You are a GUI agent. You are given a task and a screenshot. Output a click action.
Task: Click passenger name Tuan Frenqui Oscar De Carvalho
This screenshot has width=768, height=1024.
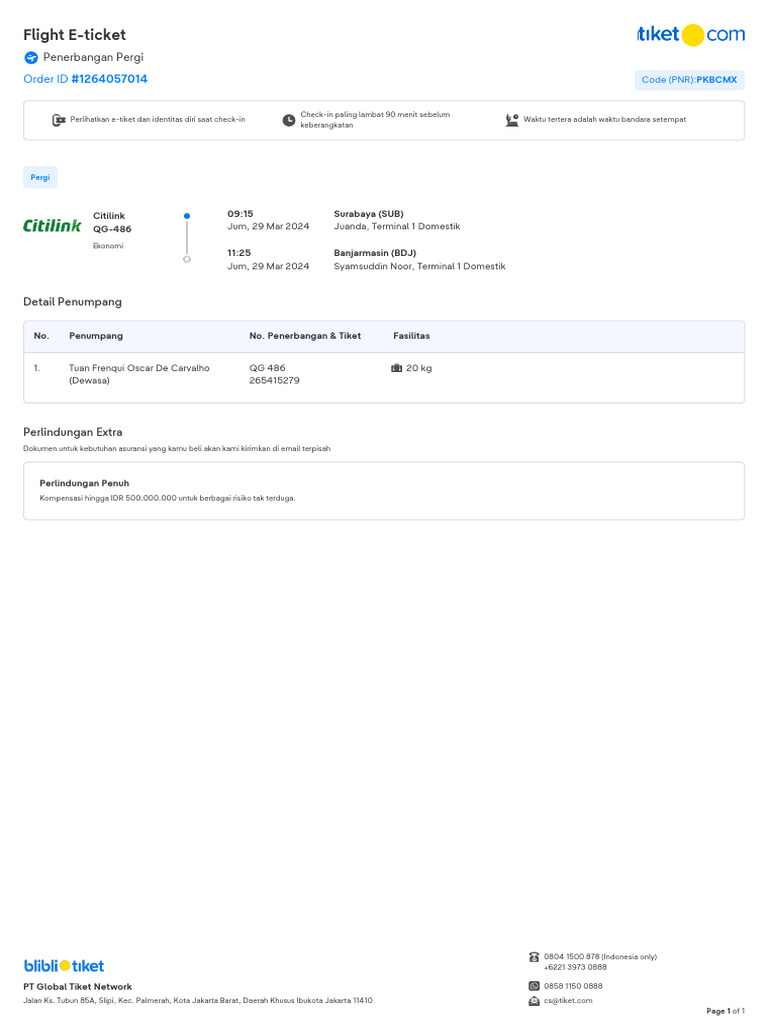click(139, 368)
